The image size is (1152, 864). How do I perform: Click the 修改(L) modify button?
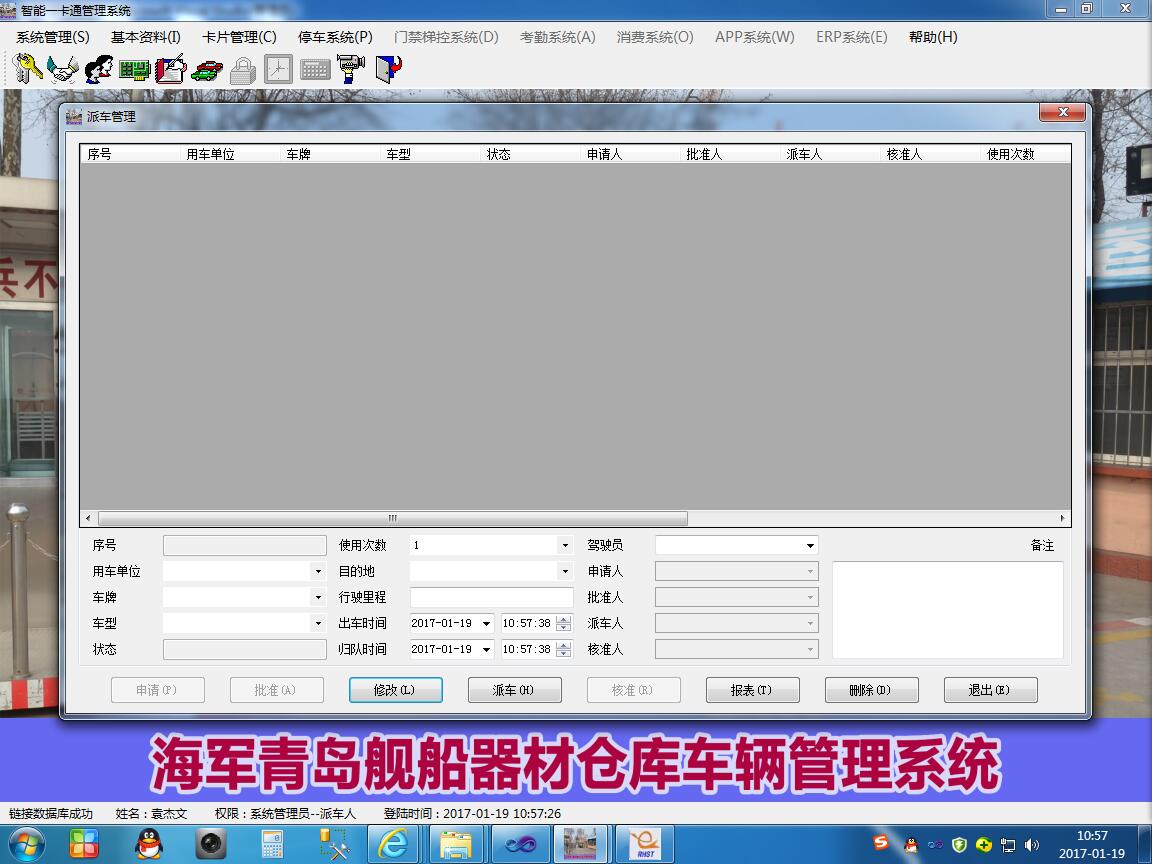coord(395,690)
